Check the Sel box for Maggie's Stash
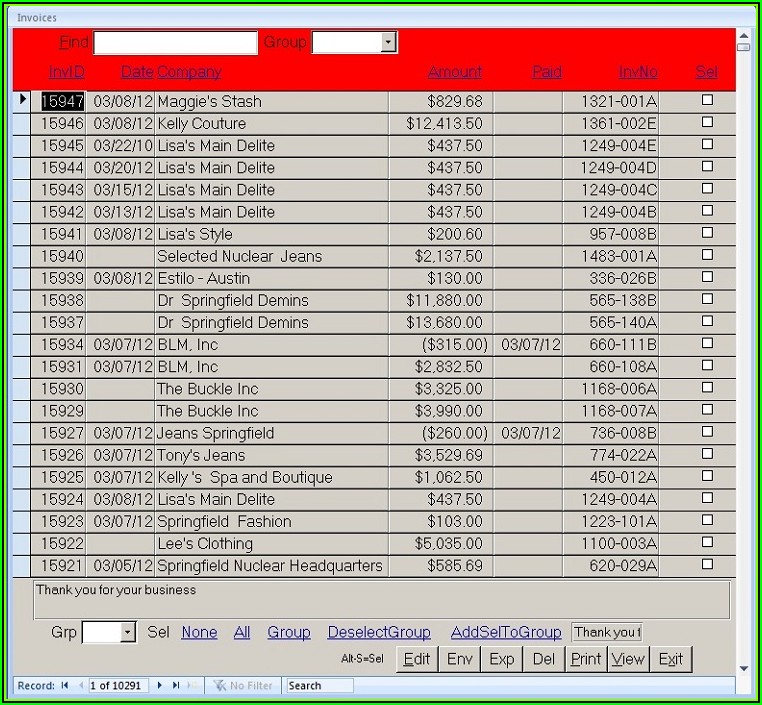The image size is (762, 705). pos(707,100)
